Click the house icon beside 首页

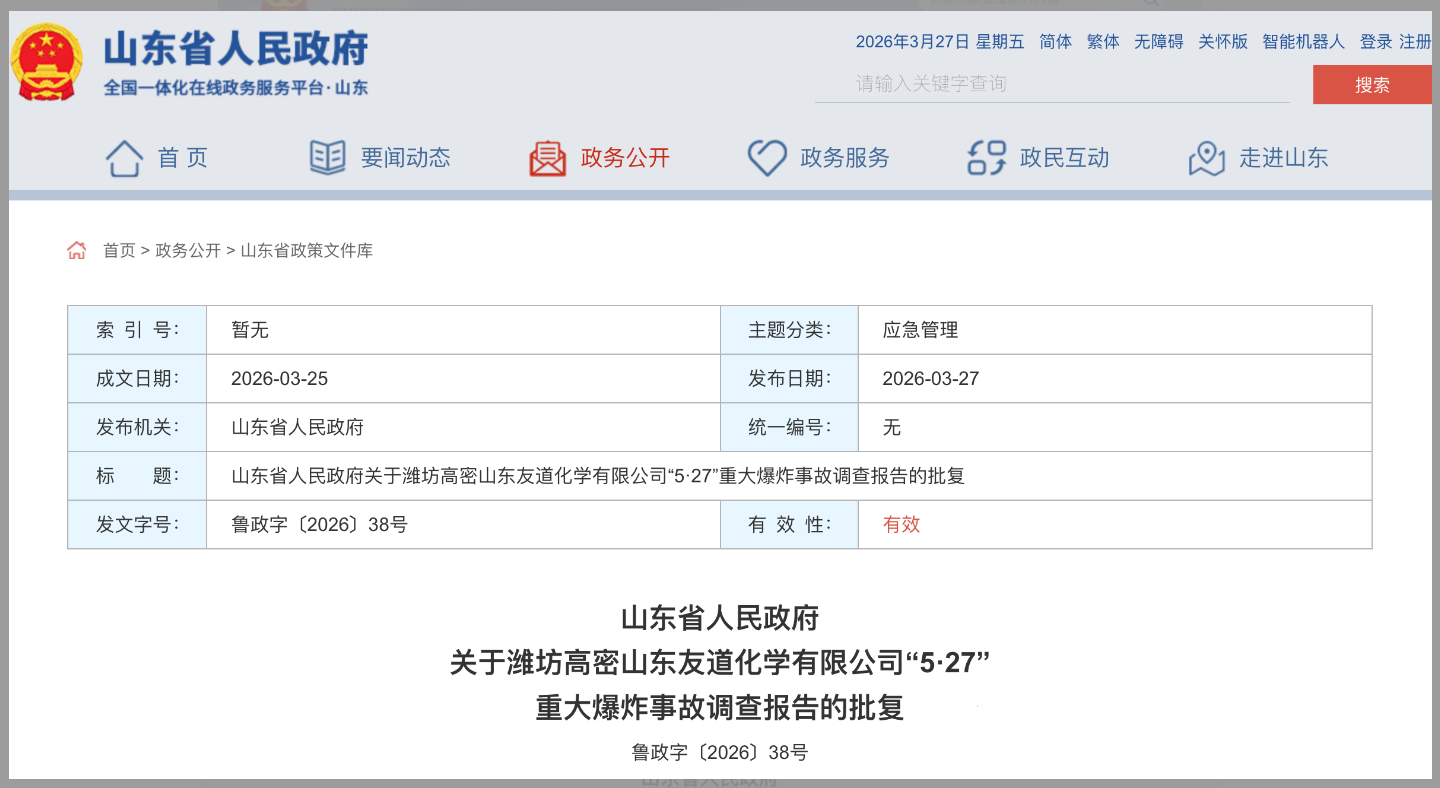click(125, 158)
